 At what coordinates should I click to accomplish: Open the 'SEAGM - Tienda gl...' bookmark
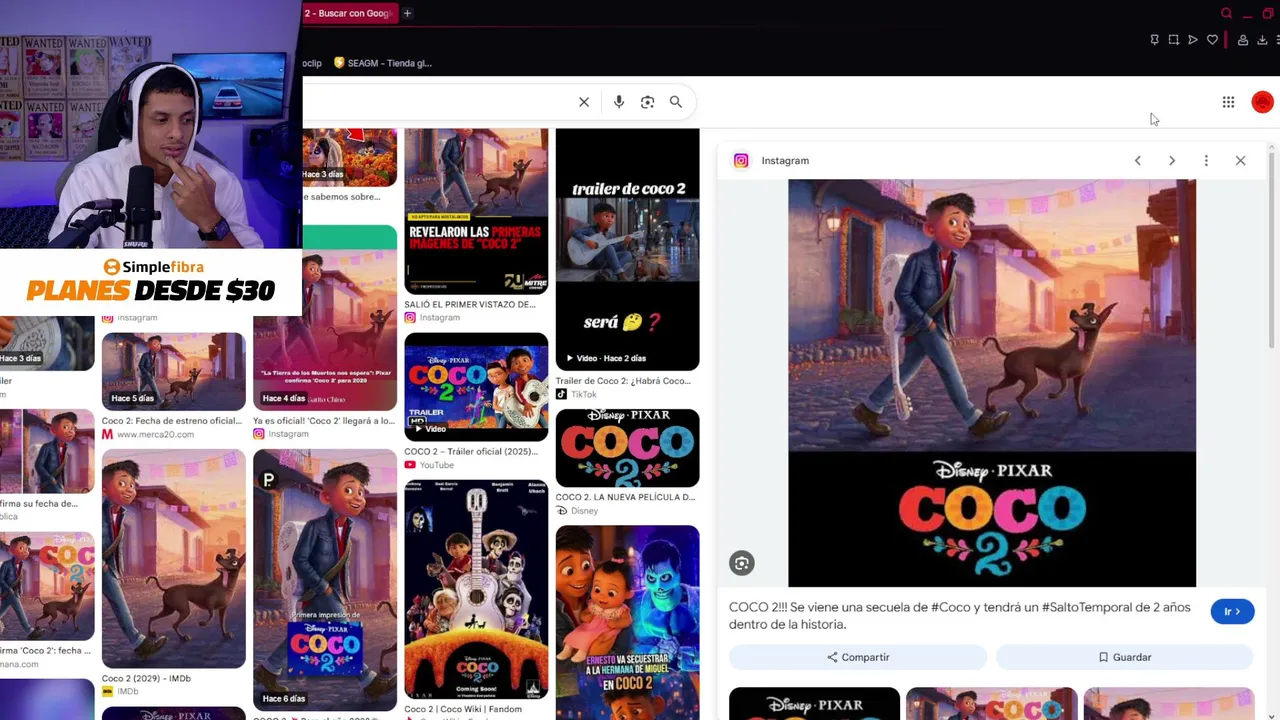(383, 63)
